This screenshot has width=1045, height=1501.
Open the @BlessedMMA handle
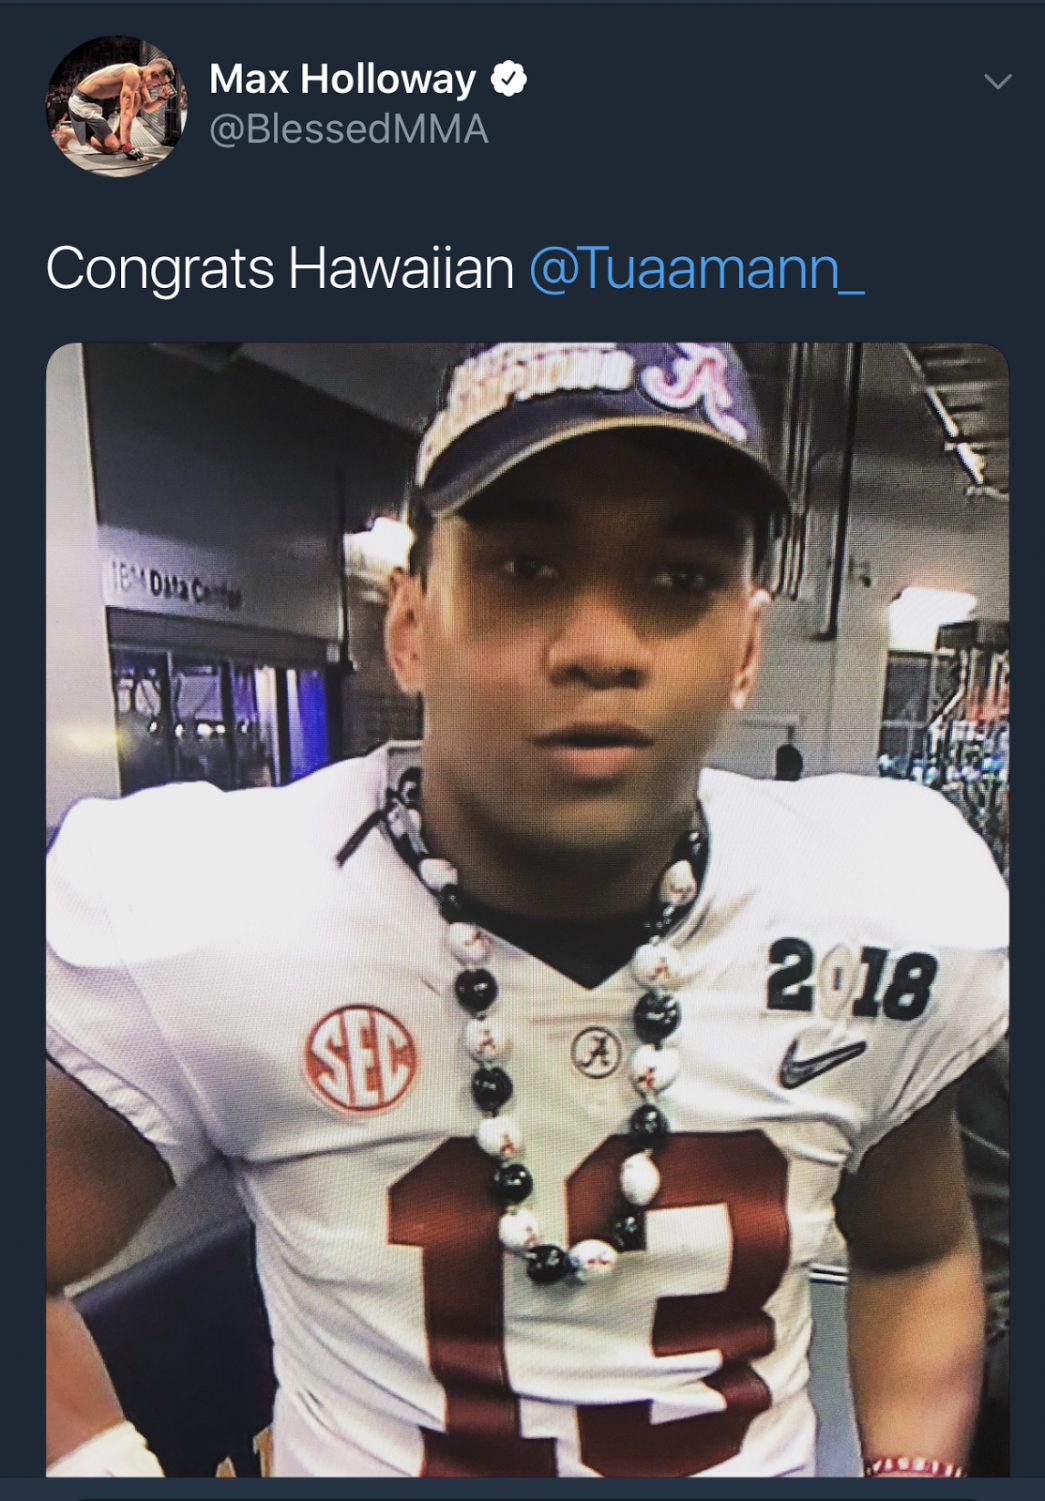point(348,130)
